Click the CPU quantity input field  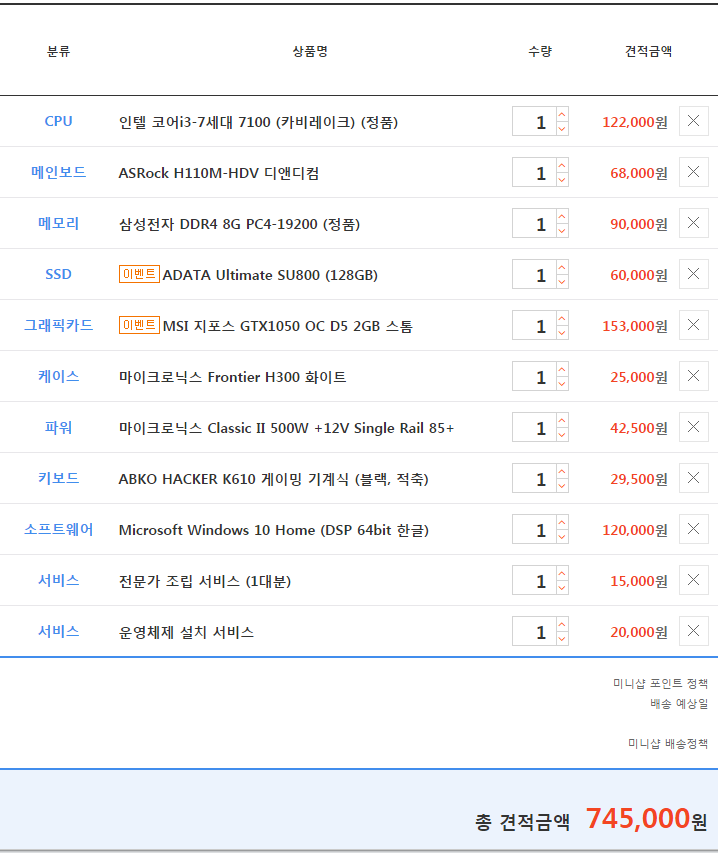534,121
